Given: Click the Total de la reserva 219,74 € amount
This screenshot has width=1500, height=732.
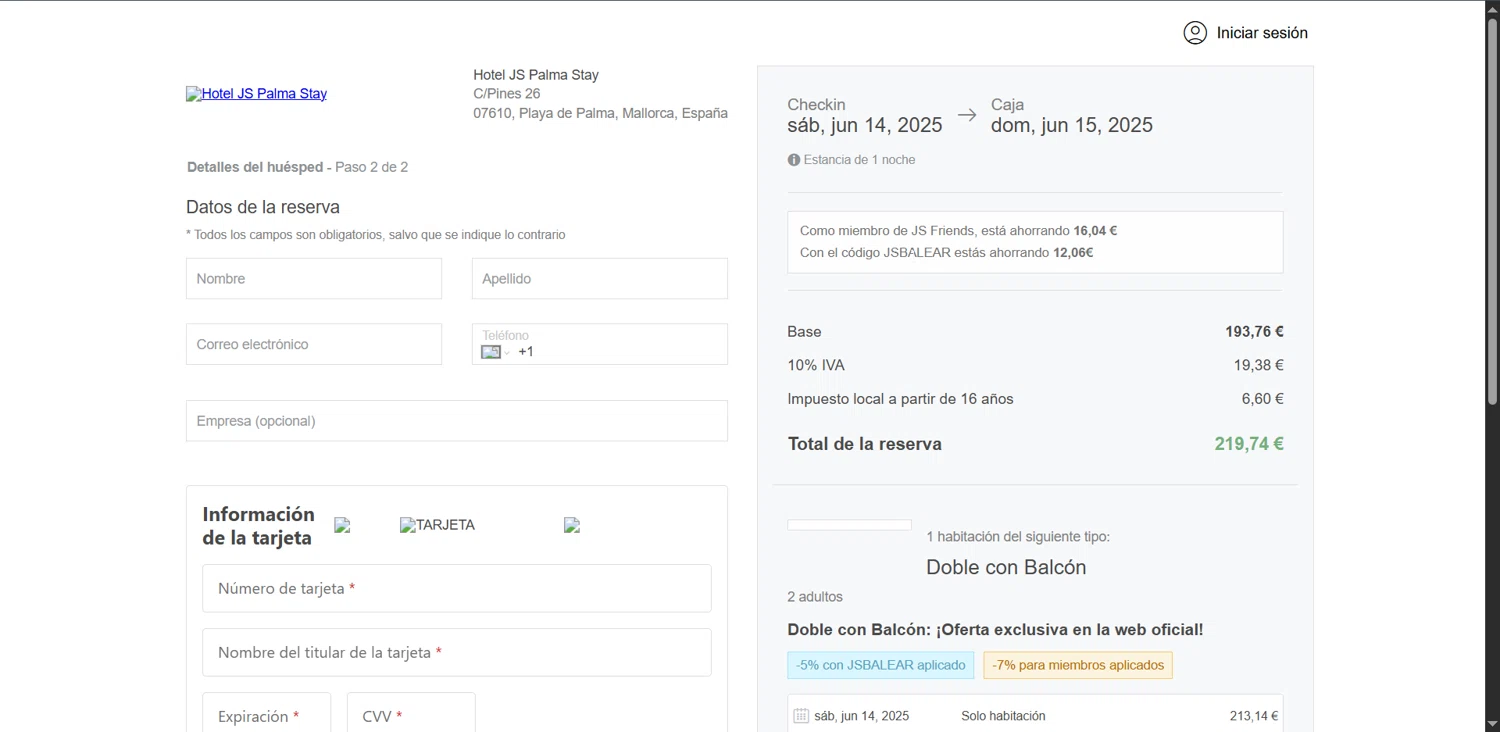Looking at the screenshot, I should click(1249, 444).
